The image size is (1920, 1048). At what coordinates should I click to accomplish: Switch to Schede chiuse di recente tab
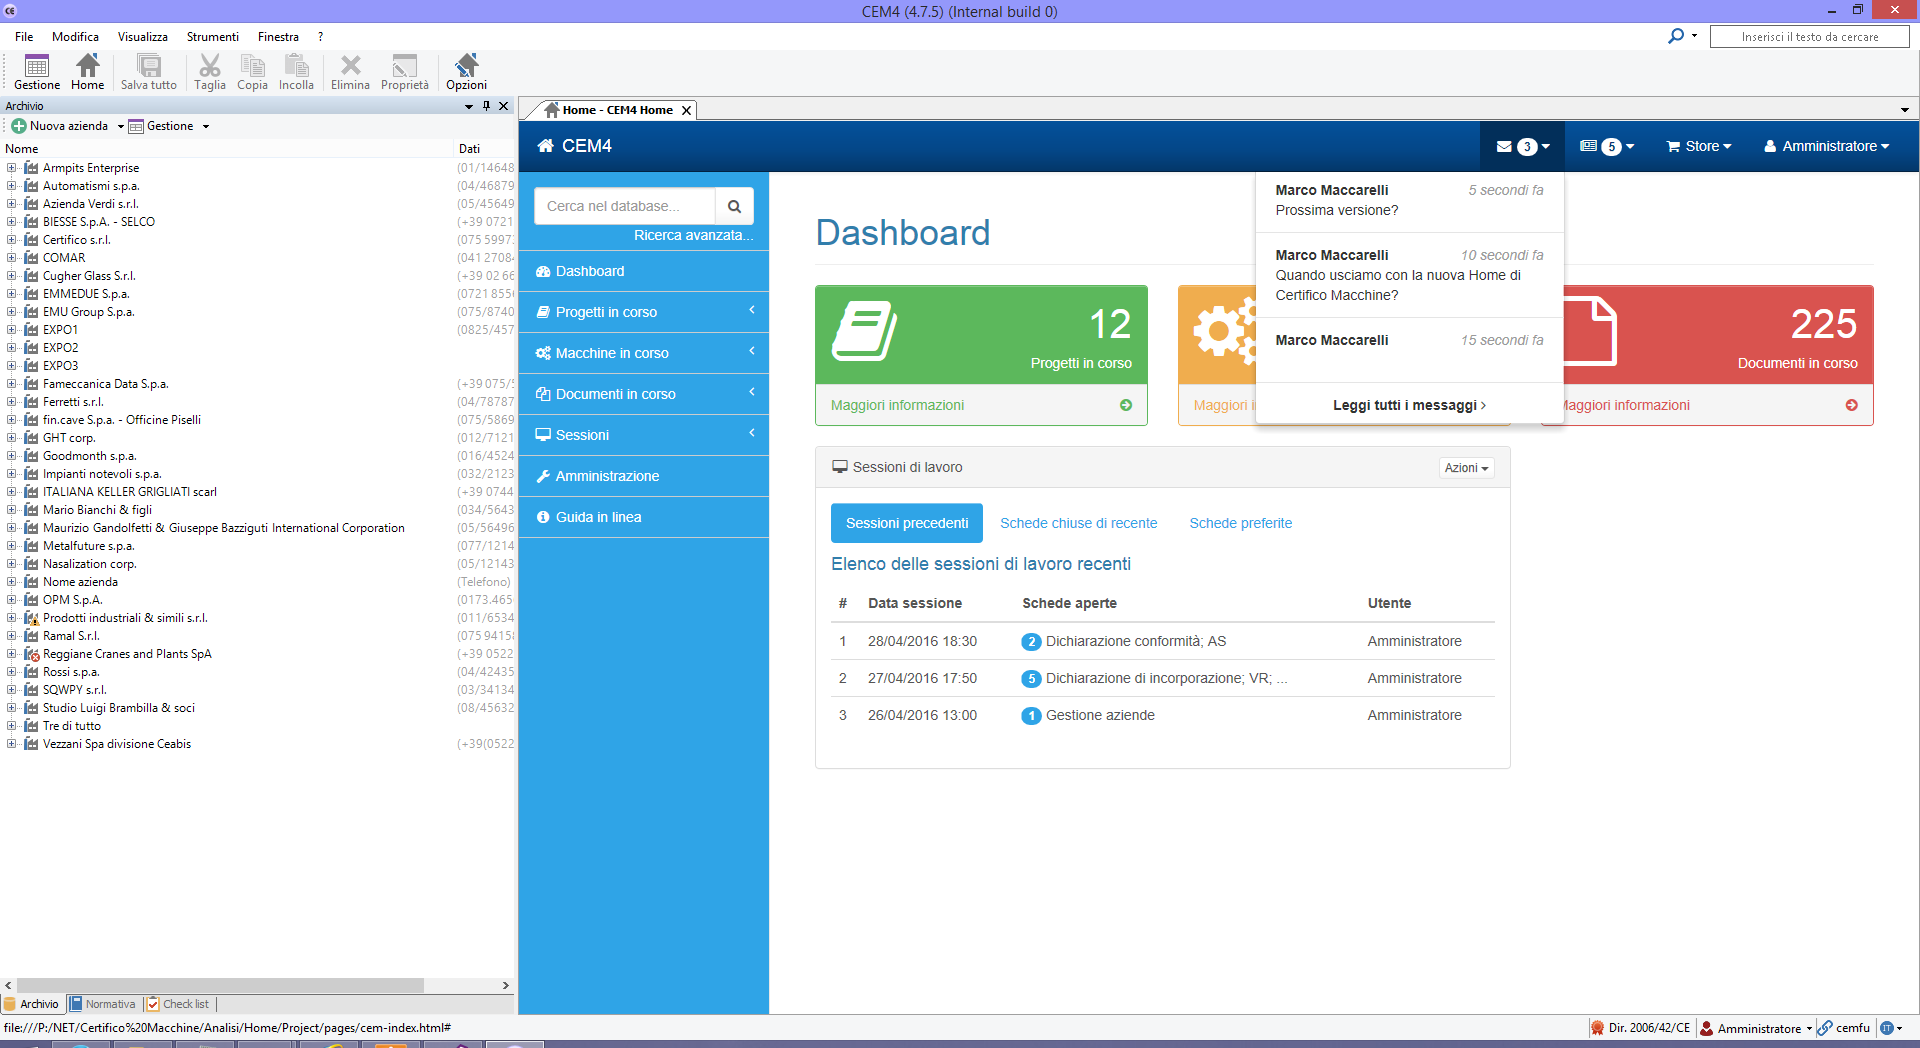[x=1078, y=523]
